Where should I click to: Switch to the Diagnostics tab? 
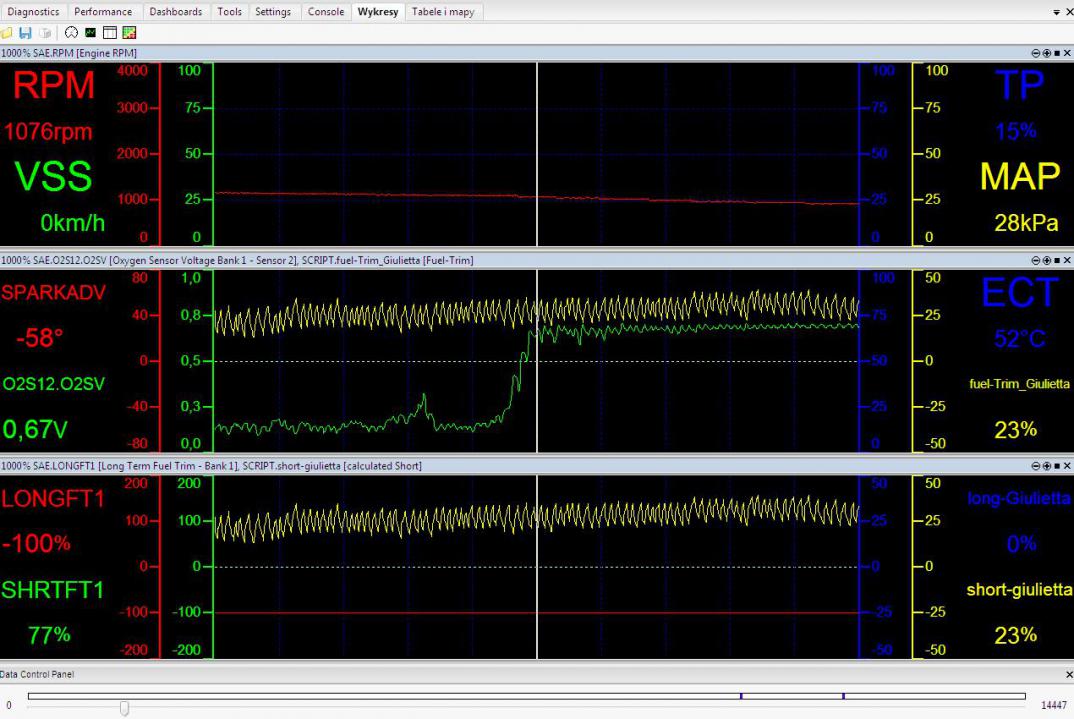click(x=33, y=12)
